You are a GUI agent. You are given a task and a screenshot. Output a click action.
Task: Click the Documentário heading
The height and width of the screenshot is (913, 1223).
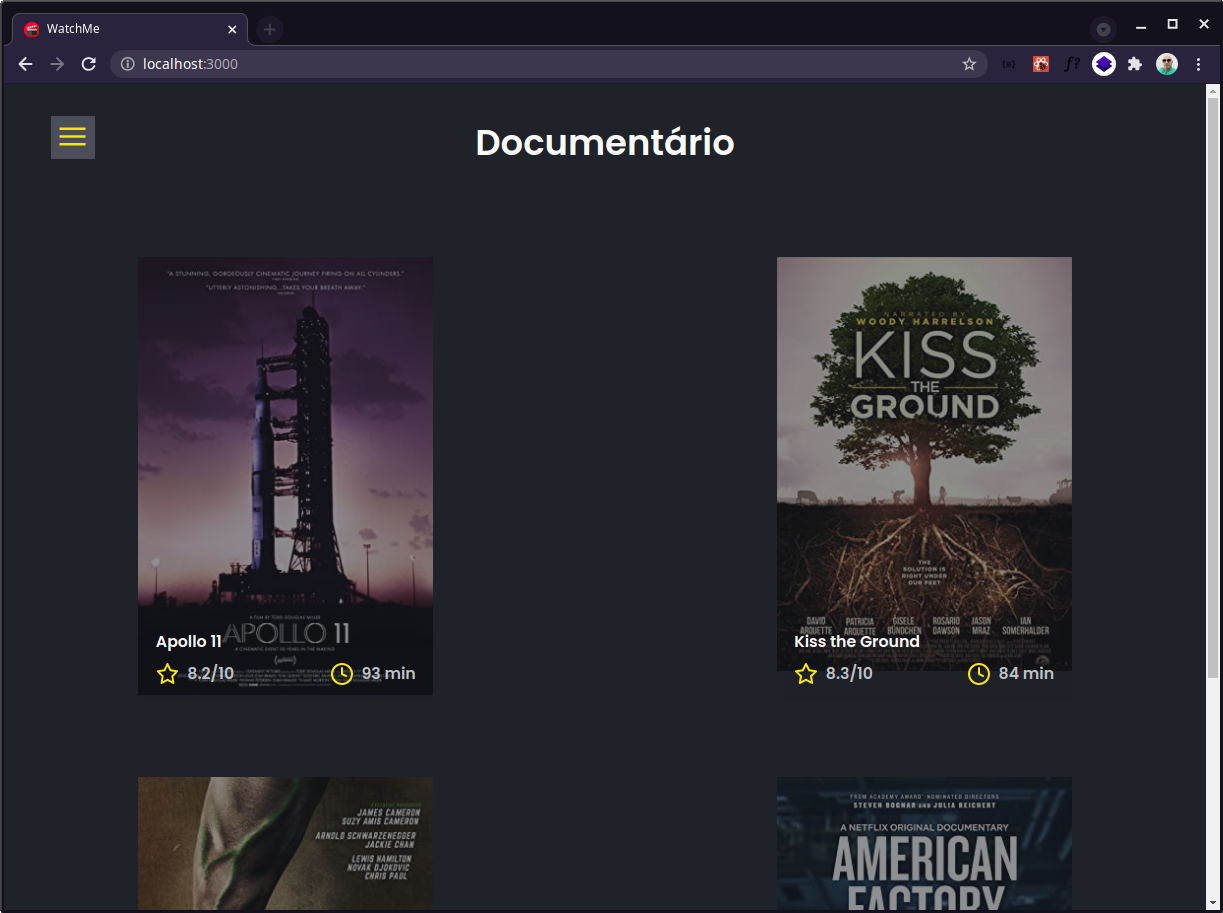click(605, 143)
